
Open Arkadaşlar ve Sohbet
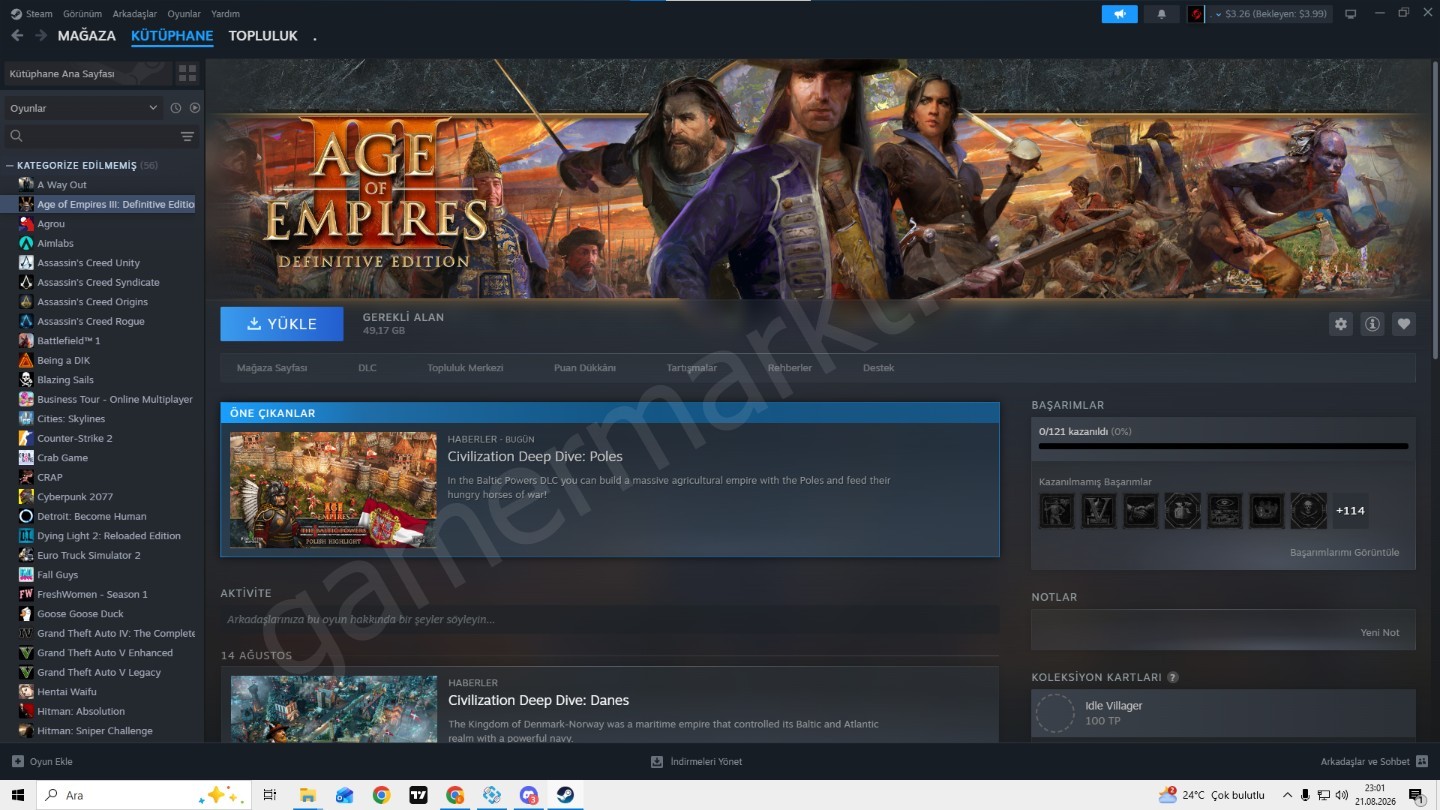coord(1374,762)
